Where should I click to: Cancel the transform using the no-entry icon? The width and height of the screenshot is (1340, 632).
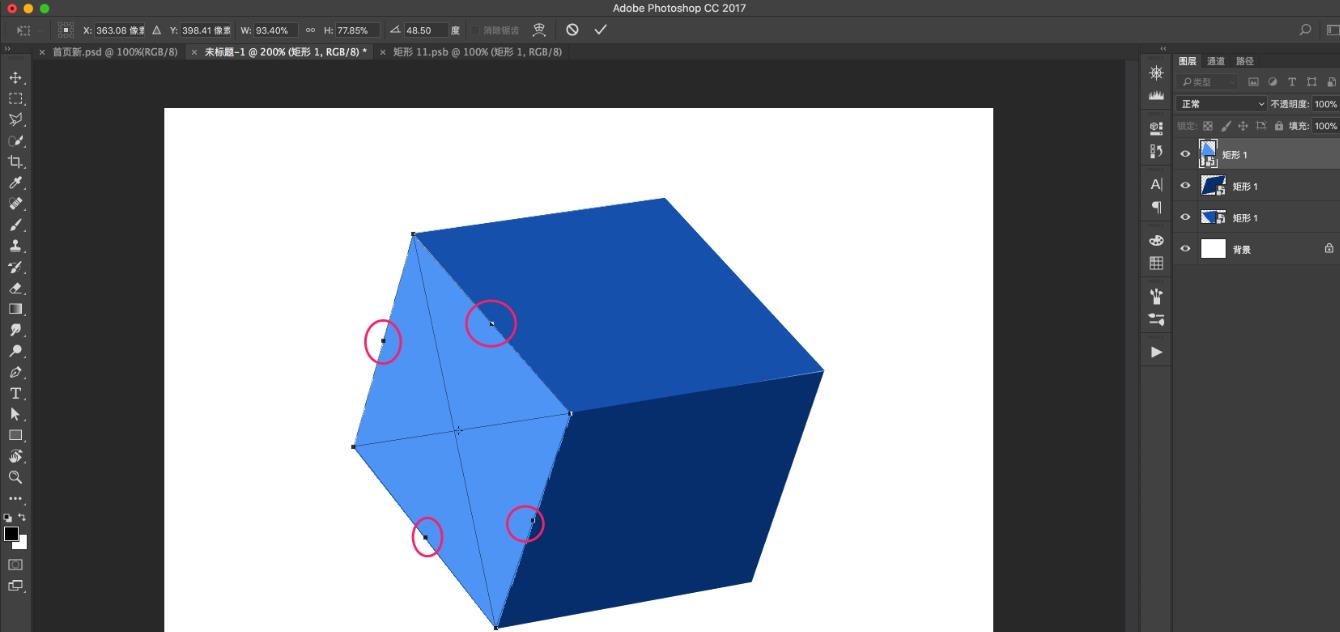point(572,30)
